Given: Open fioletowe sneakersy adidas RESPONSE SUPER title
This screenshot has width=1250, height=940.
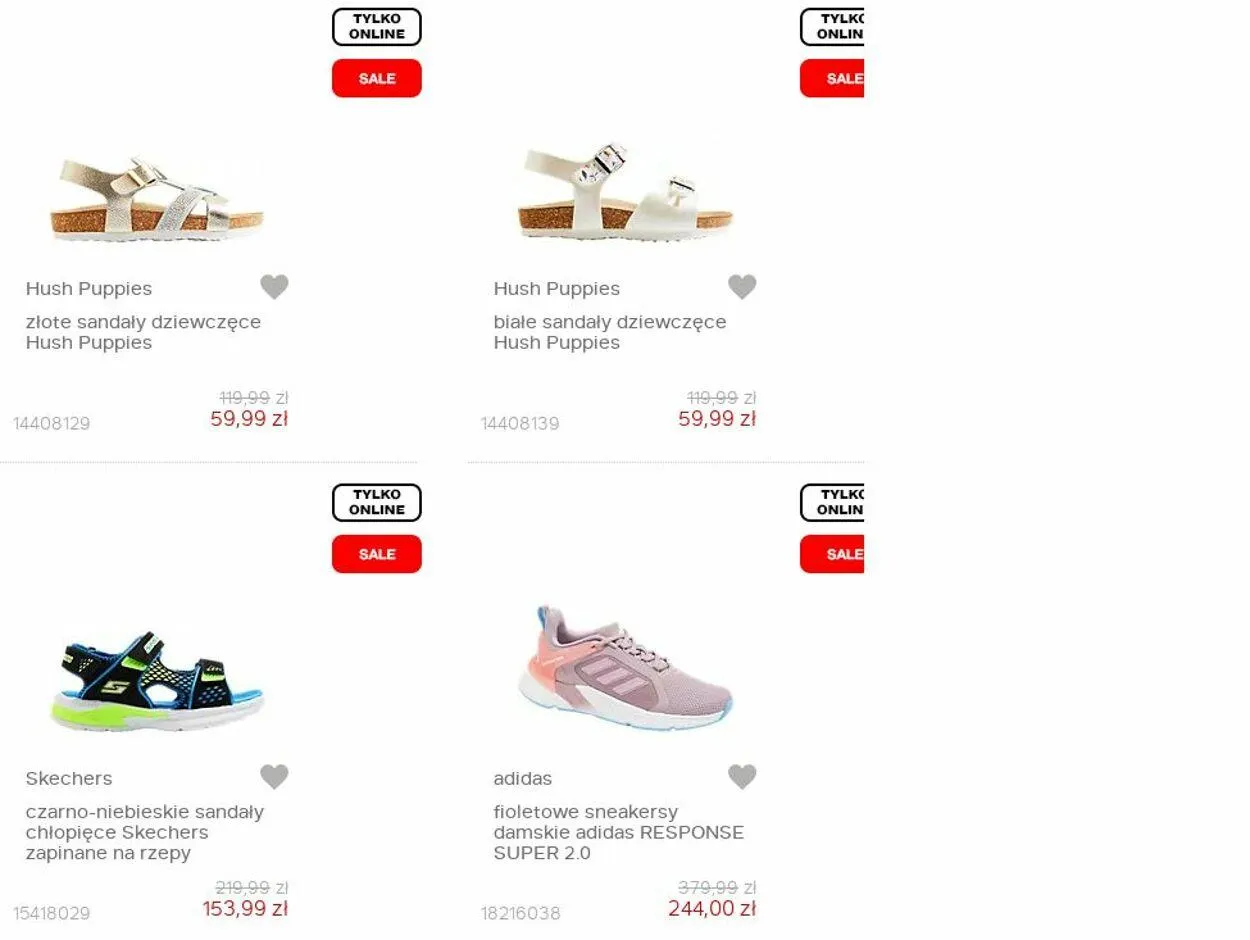Looking at the screenshot, I should (x=619, y=832).
